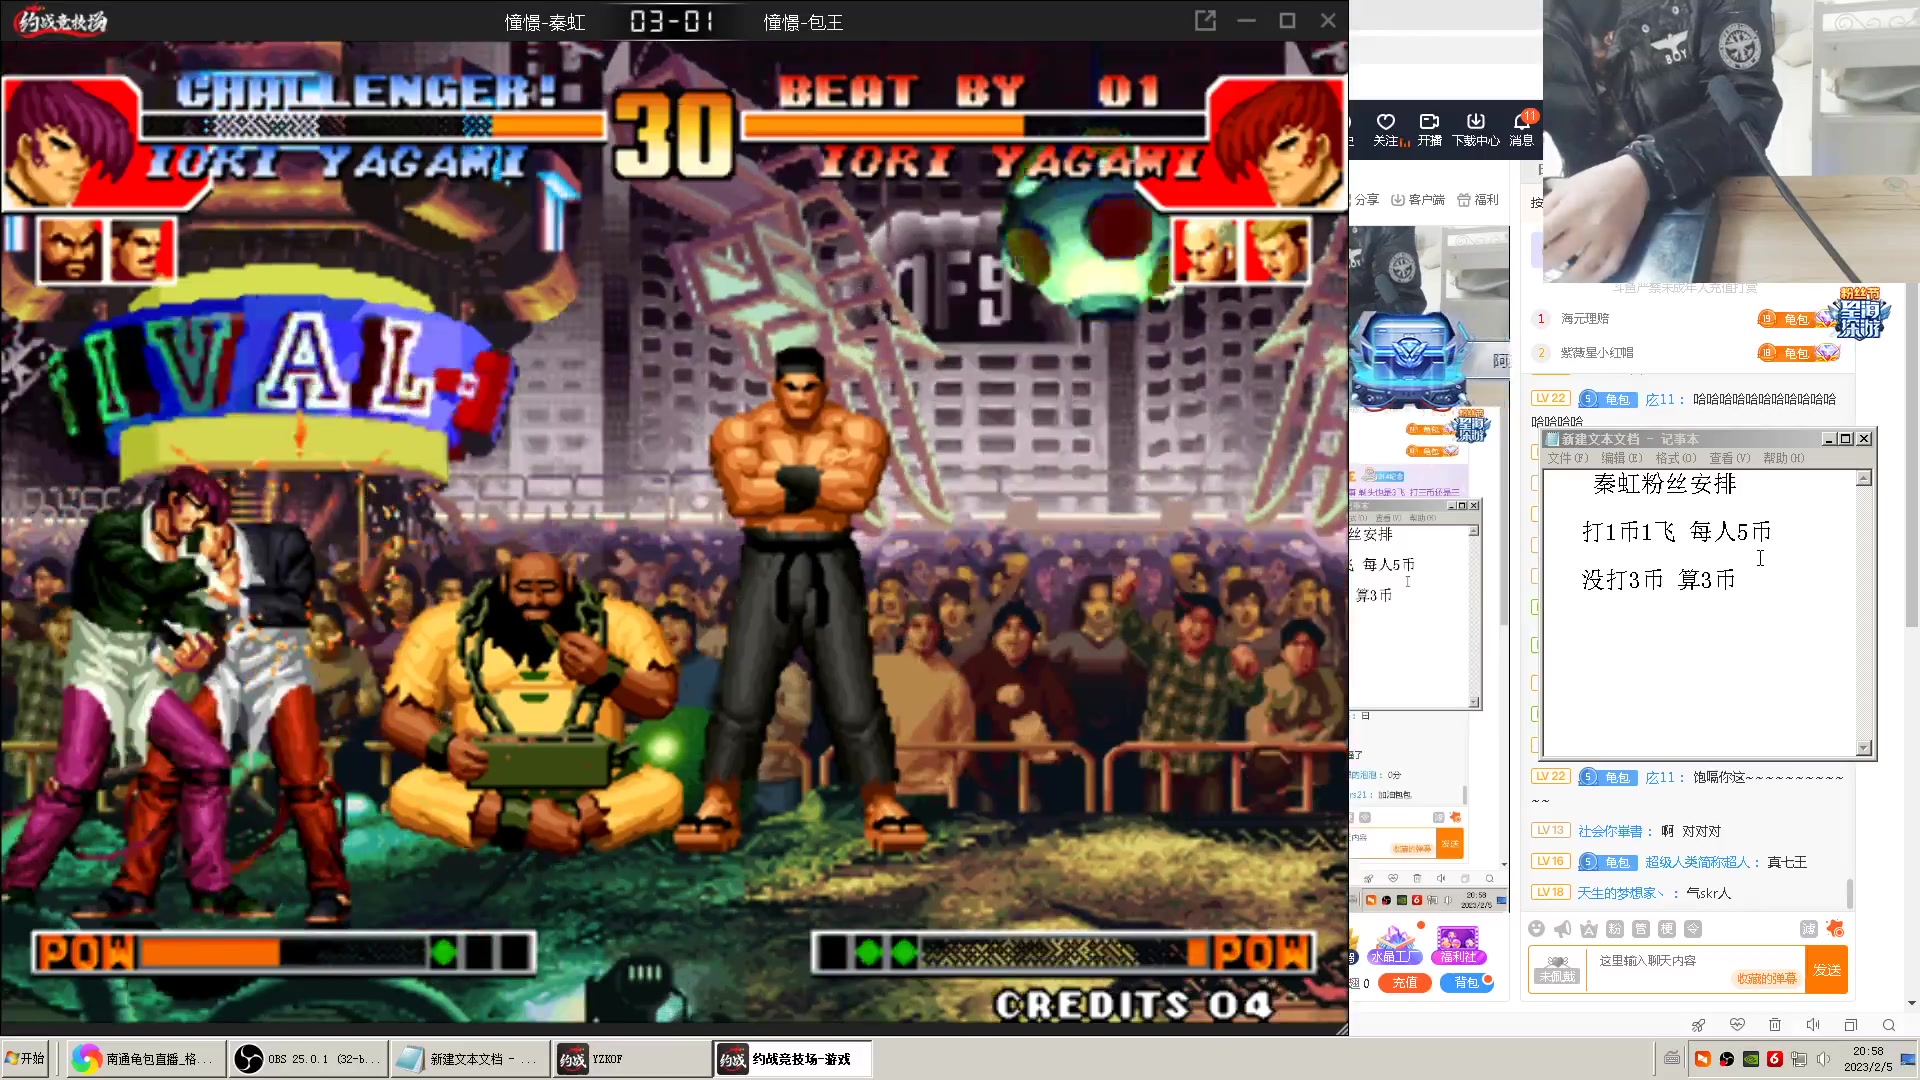Click the megaphone horn icon in chat toolbar
Viewport: 1920px width, 1080px height.
pos(1563,929)
